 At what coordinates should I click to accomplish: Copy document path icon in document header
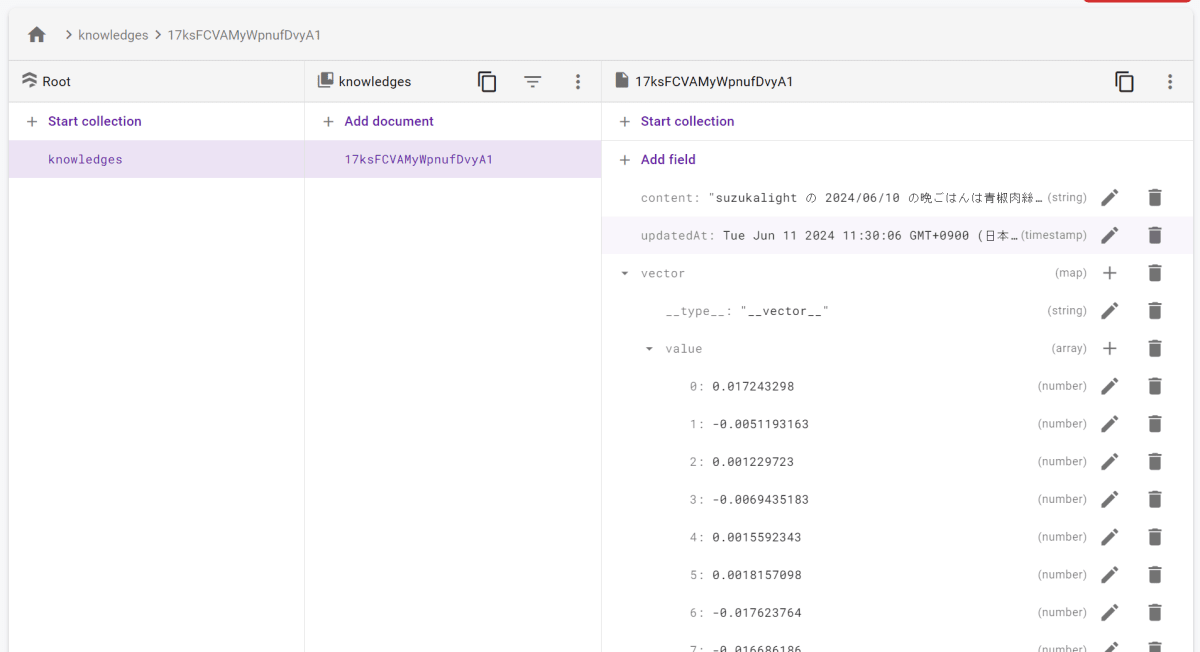pyautogui.click(x=1125, y=82)
